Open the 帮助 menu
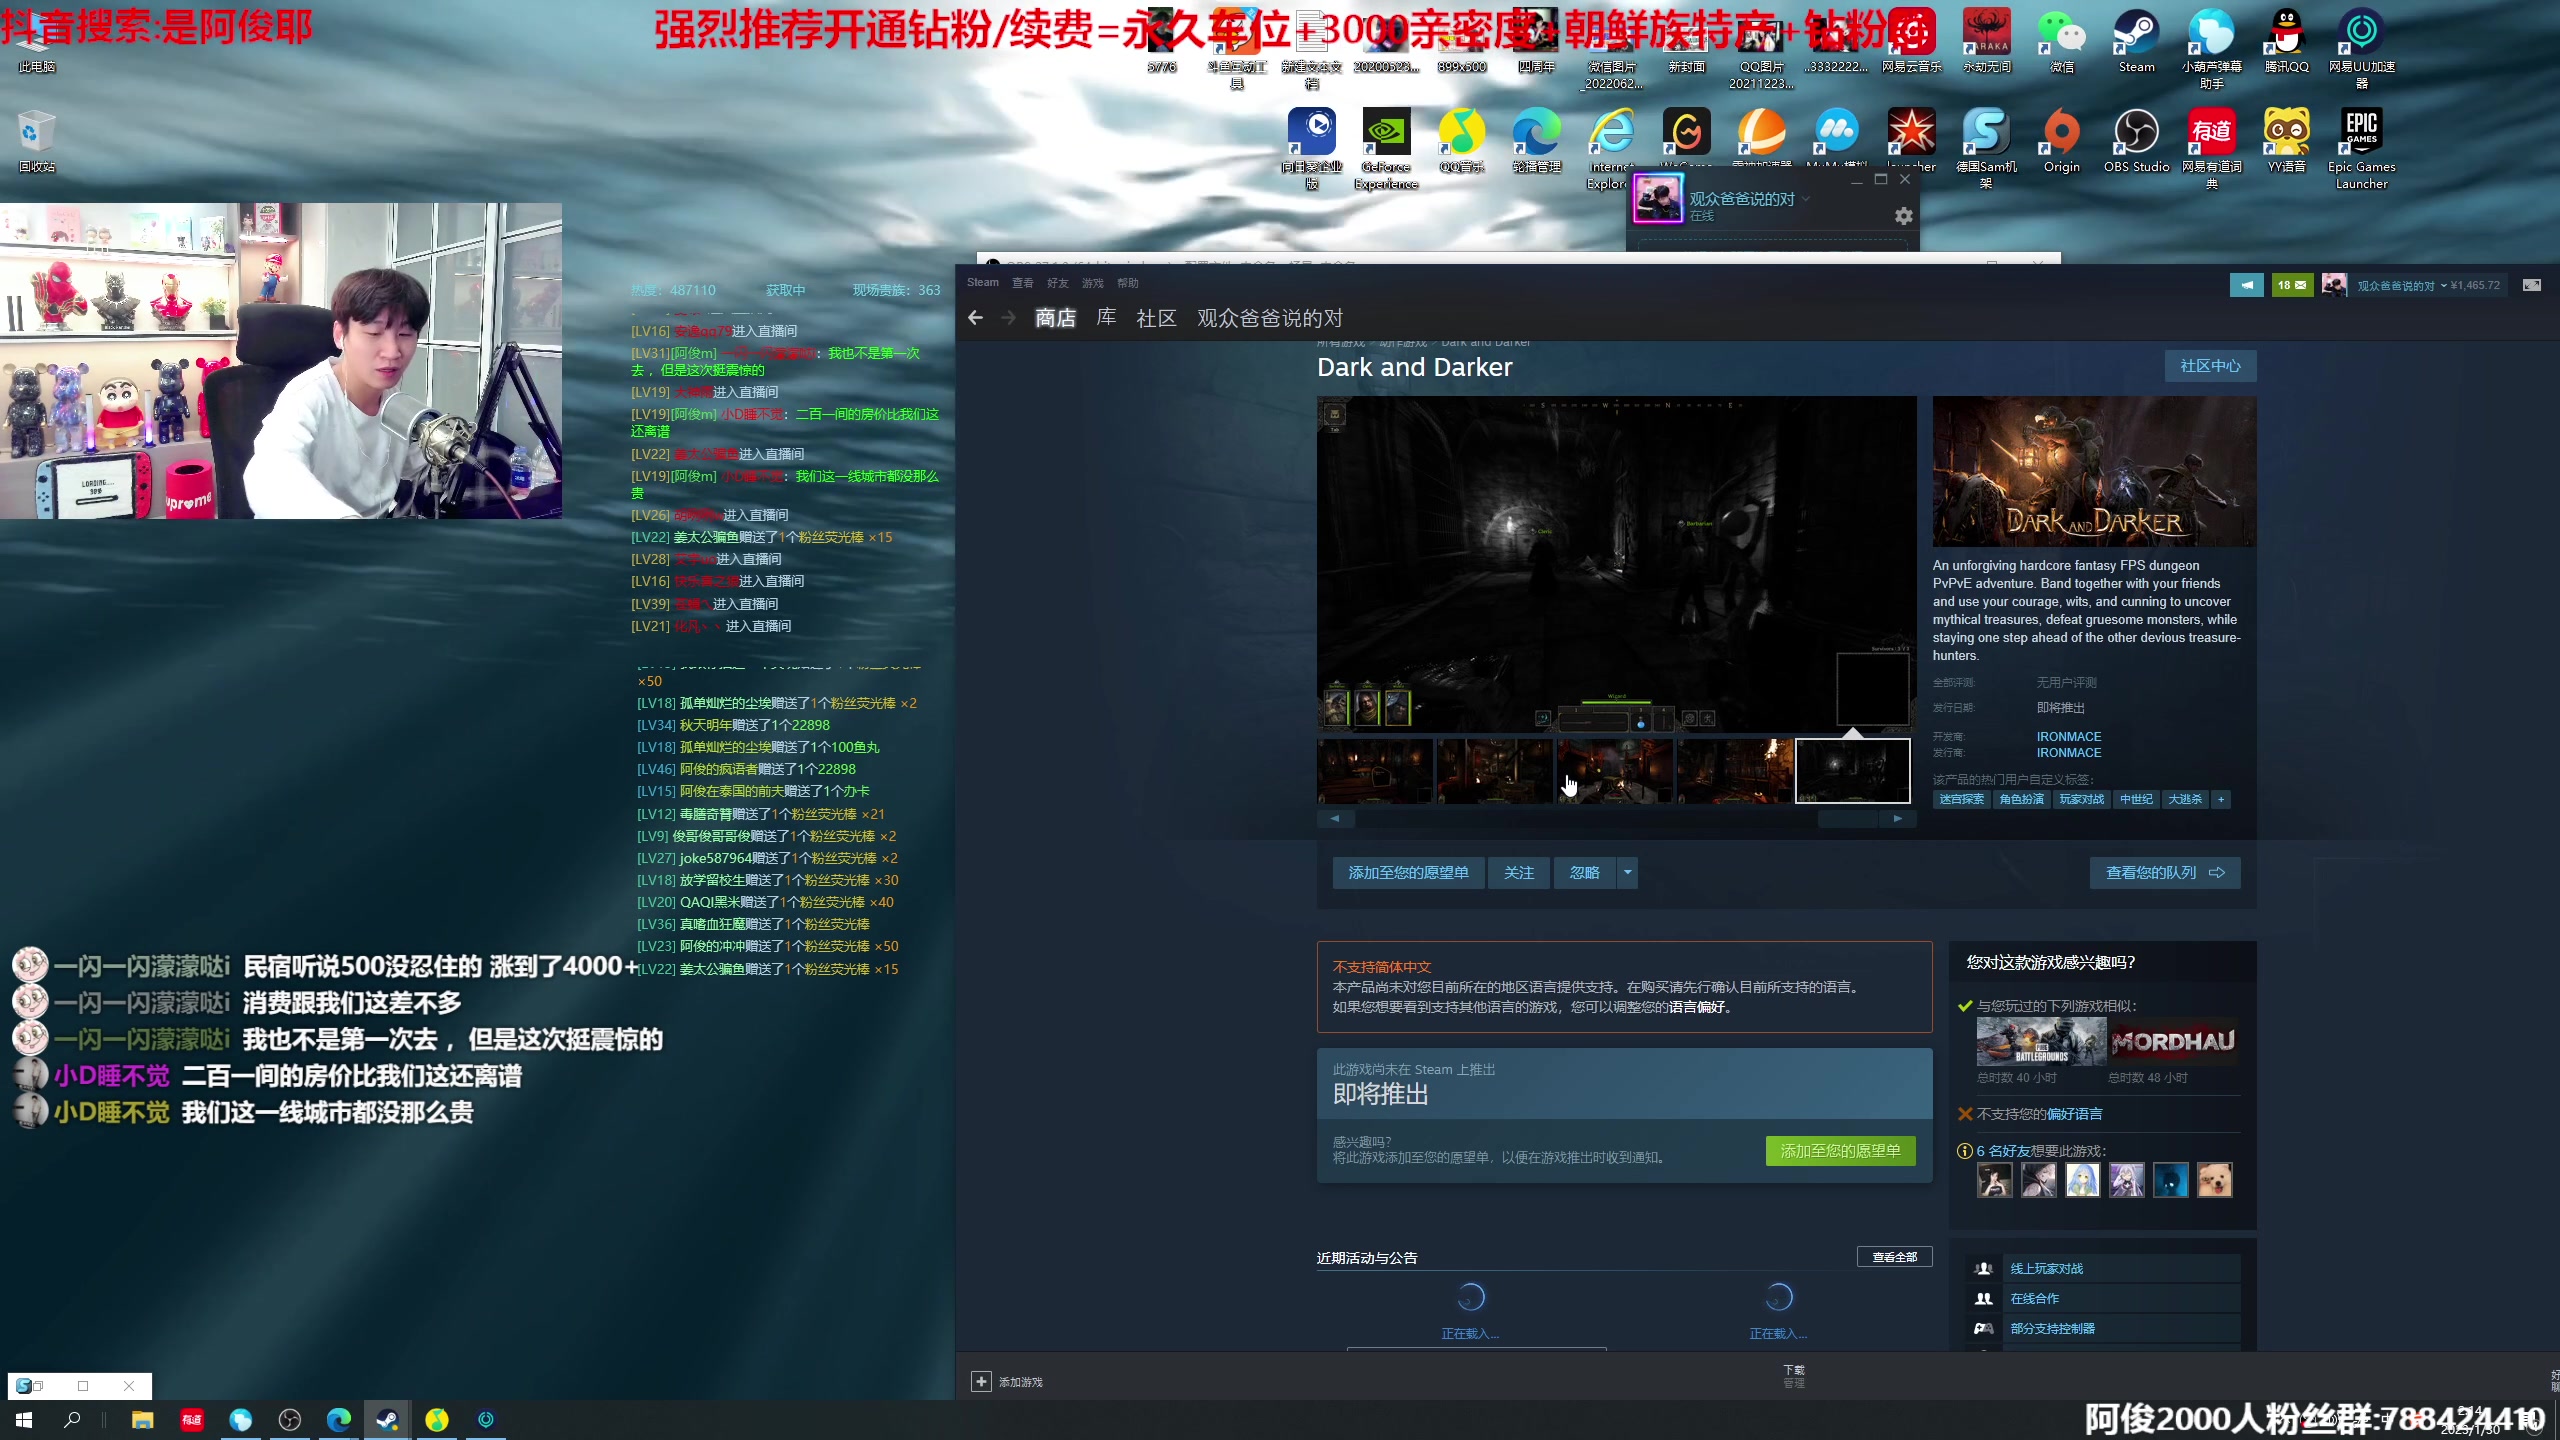The width and height of the screenshot is (2560, 1440). (1127, 283)
